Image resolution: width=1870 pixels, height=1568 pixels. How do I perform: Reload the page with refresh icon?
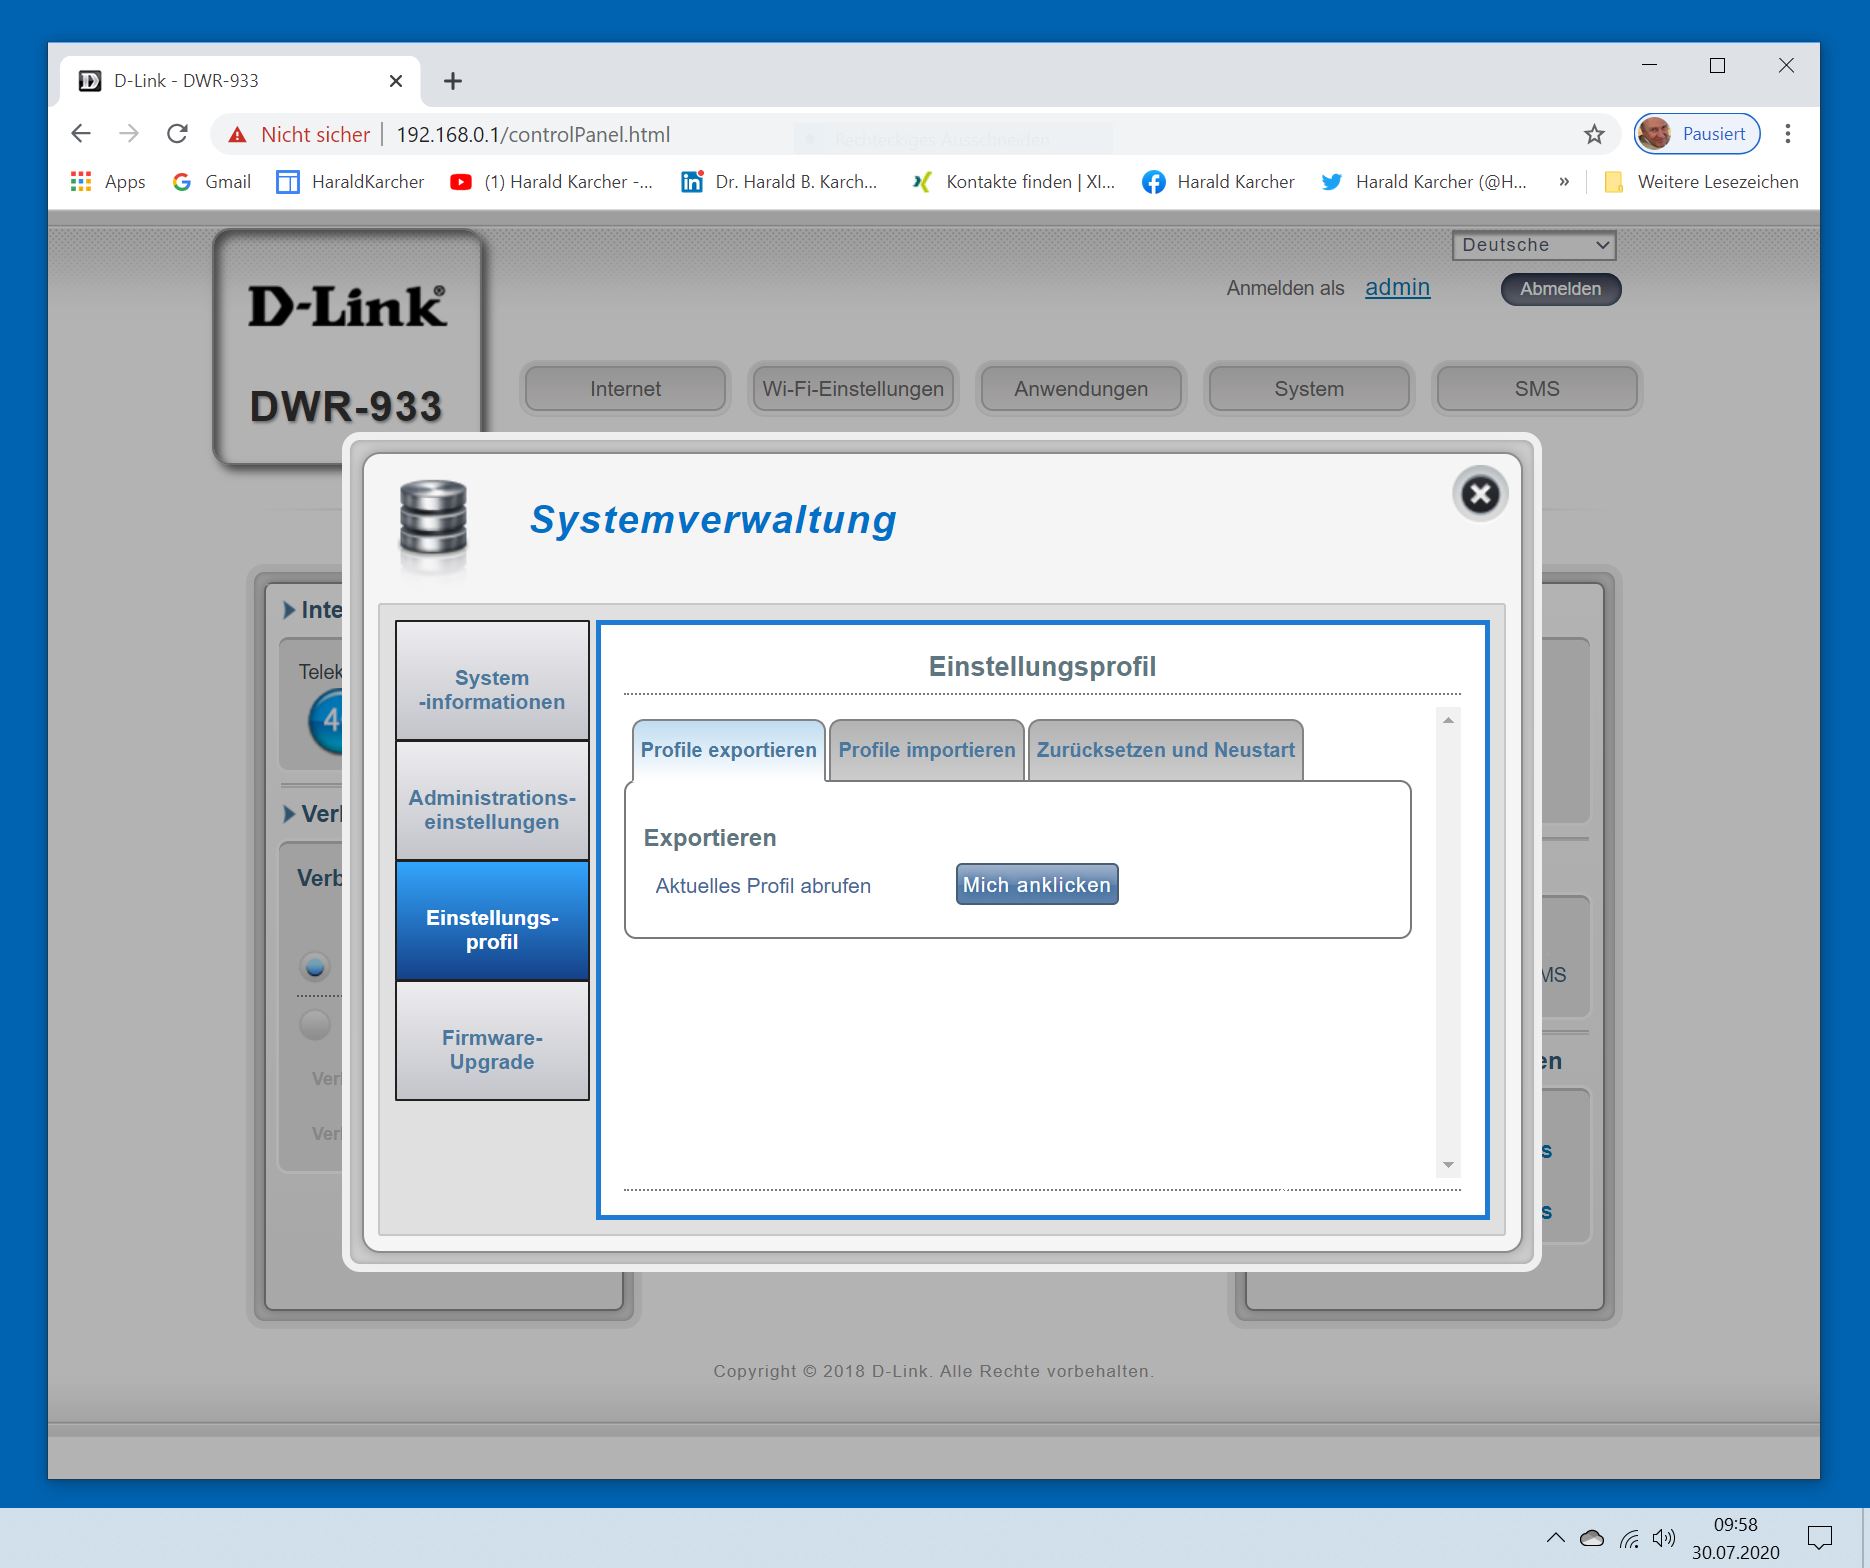click(177, 134)
